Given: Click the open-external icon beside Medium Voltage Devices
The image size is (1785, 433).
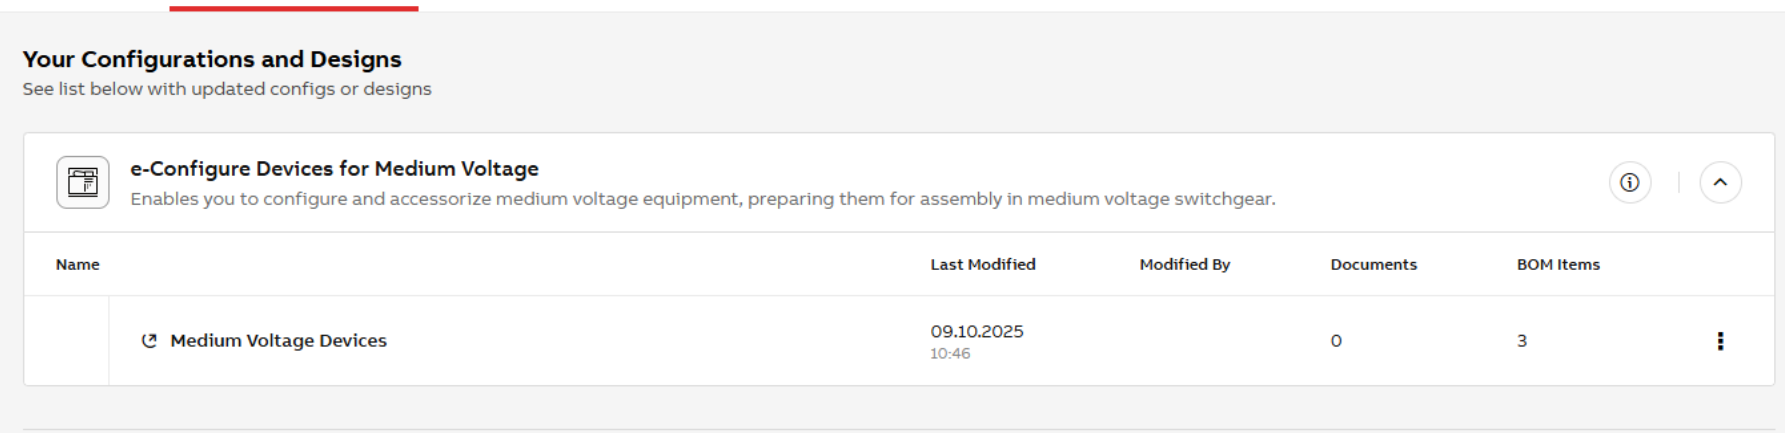Looking at the screenshot, I should [149, 341].
